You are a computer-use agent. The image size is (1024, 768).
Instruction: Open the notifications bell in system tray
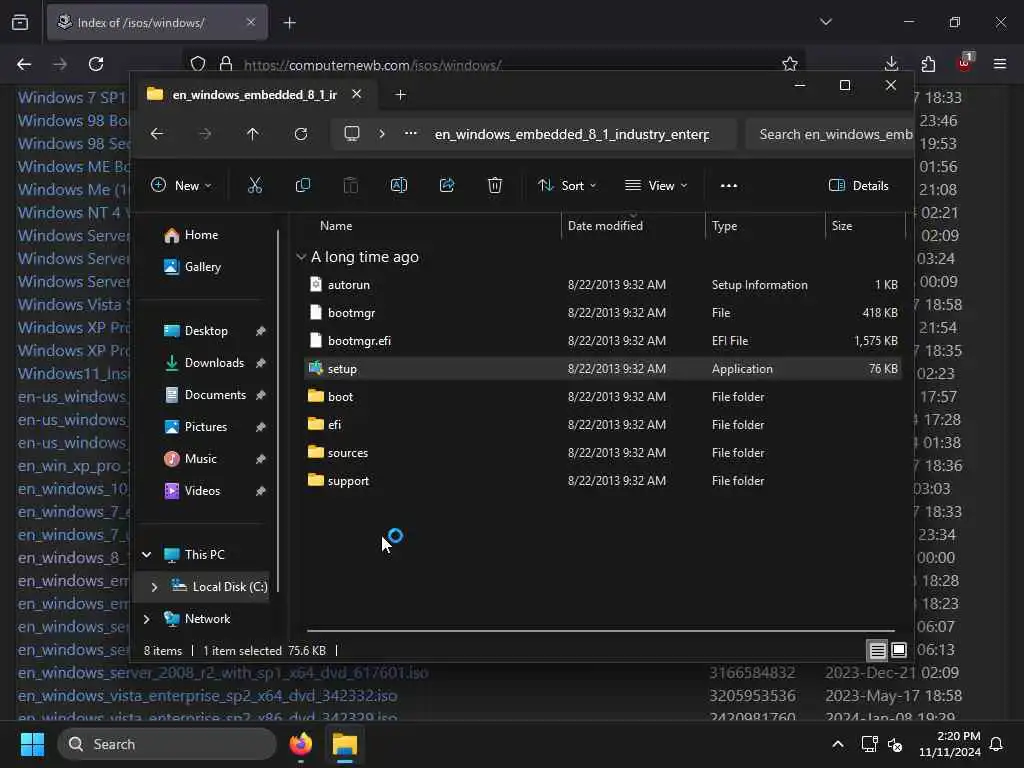(996, 744)
